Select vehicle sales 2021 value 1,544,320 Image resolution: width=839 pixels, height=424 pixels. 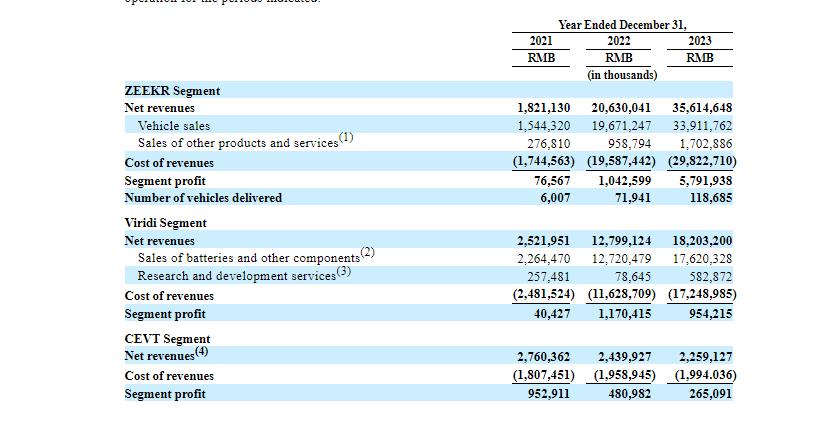(x=544, y=126)
